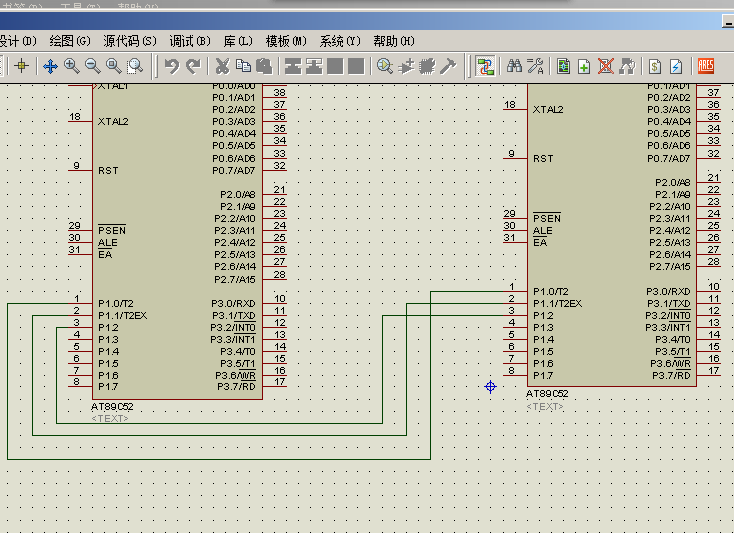This screenshot has width=734, height=533.
Task: Open the 系统(Y) menu
Action: coord(340,41)
